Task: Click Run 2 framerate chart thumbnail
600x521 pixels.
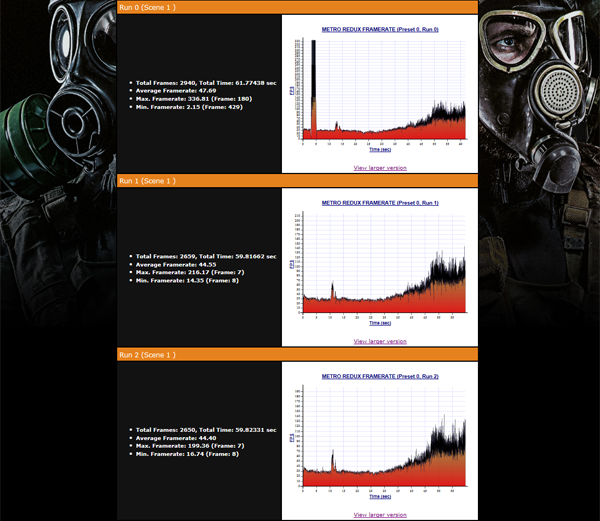Action: [380, 437]
